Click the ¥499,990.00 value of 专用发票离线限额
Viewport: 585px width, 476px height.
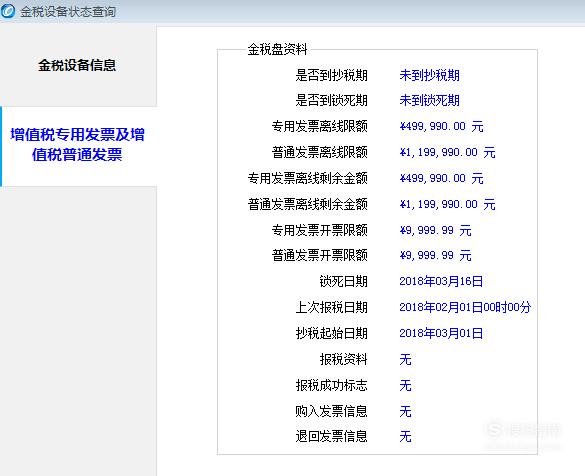[441, 126]
